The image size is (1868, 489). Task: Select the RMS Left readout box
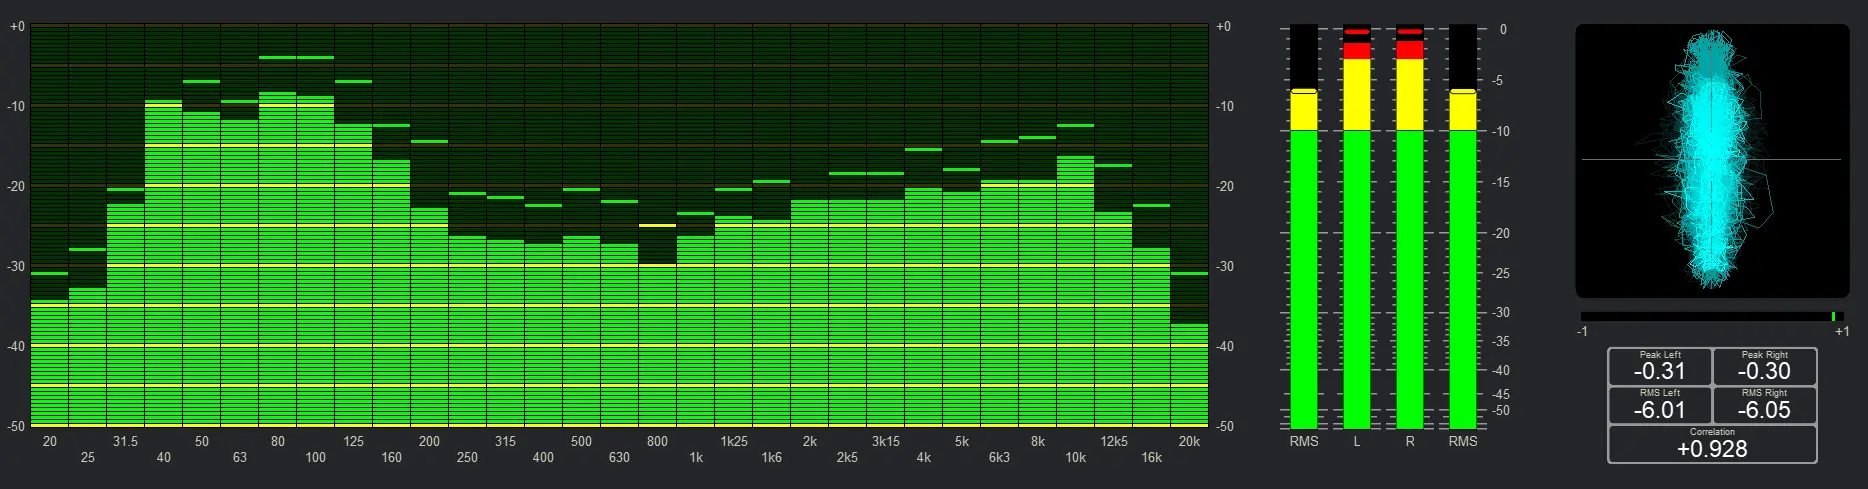coord(1659,405)
